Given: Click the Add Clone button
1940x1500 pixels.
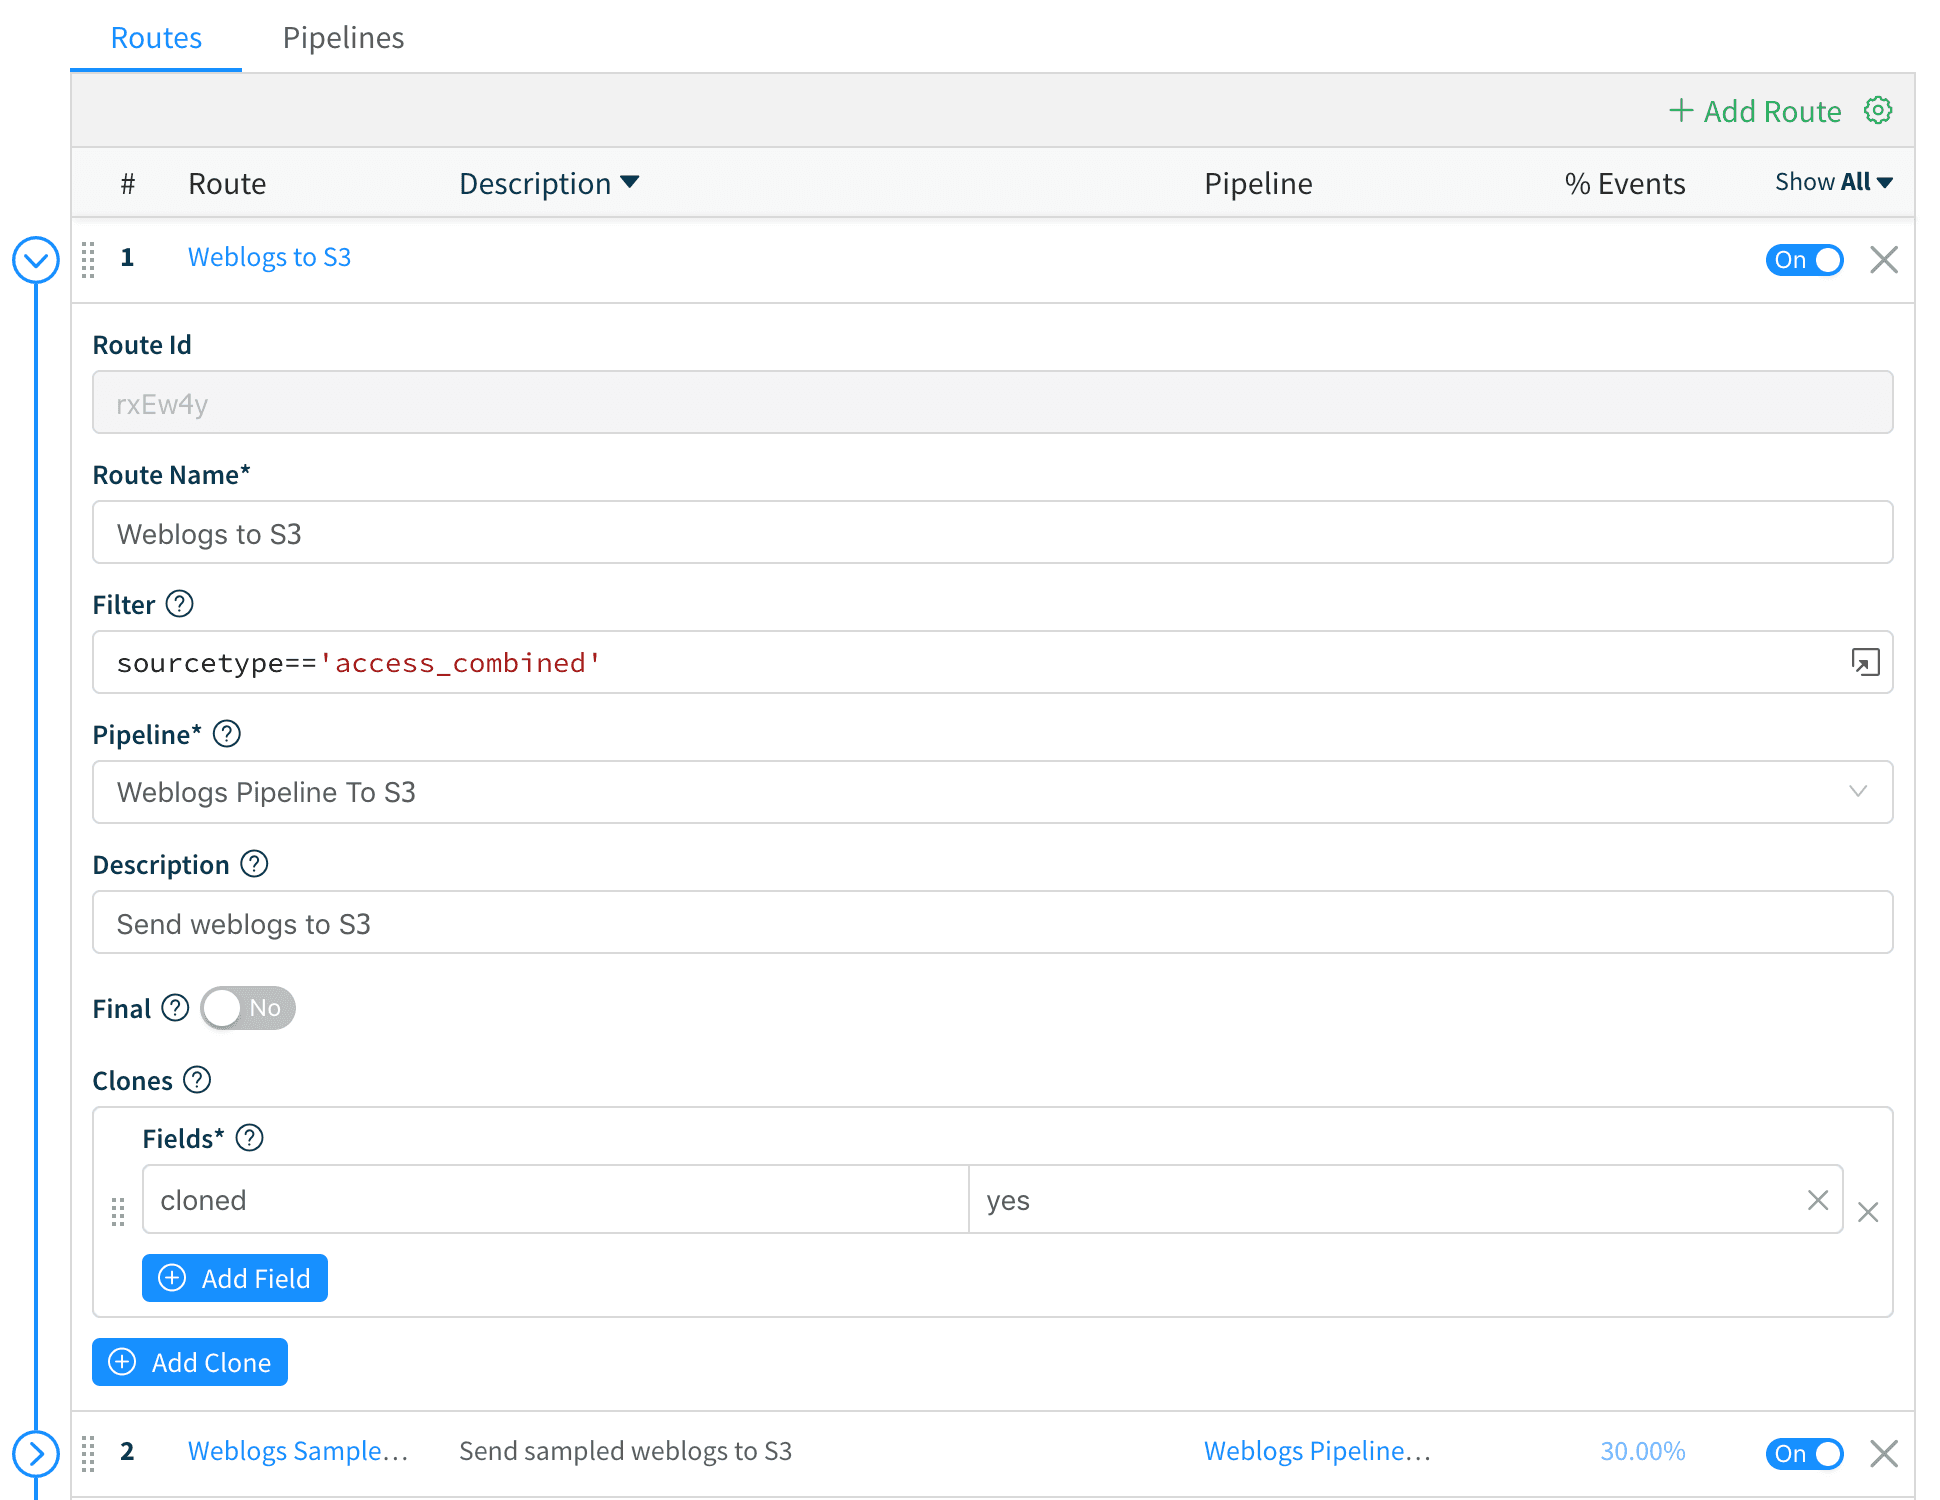Looking at the screenshot, I should pyautogui.click(x=190, y=1362).
